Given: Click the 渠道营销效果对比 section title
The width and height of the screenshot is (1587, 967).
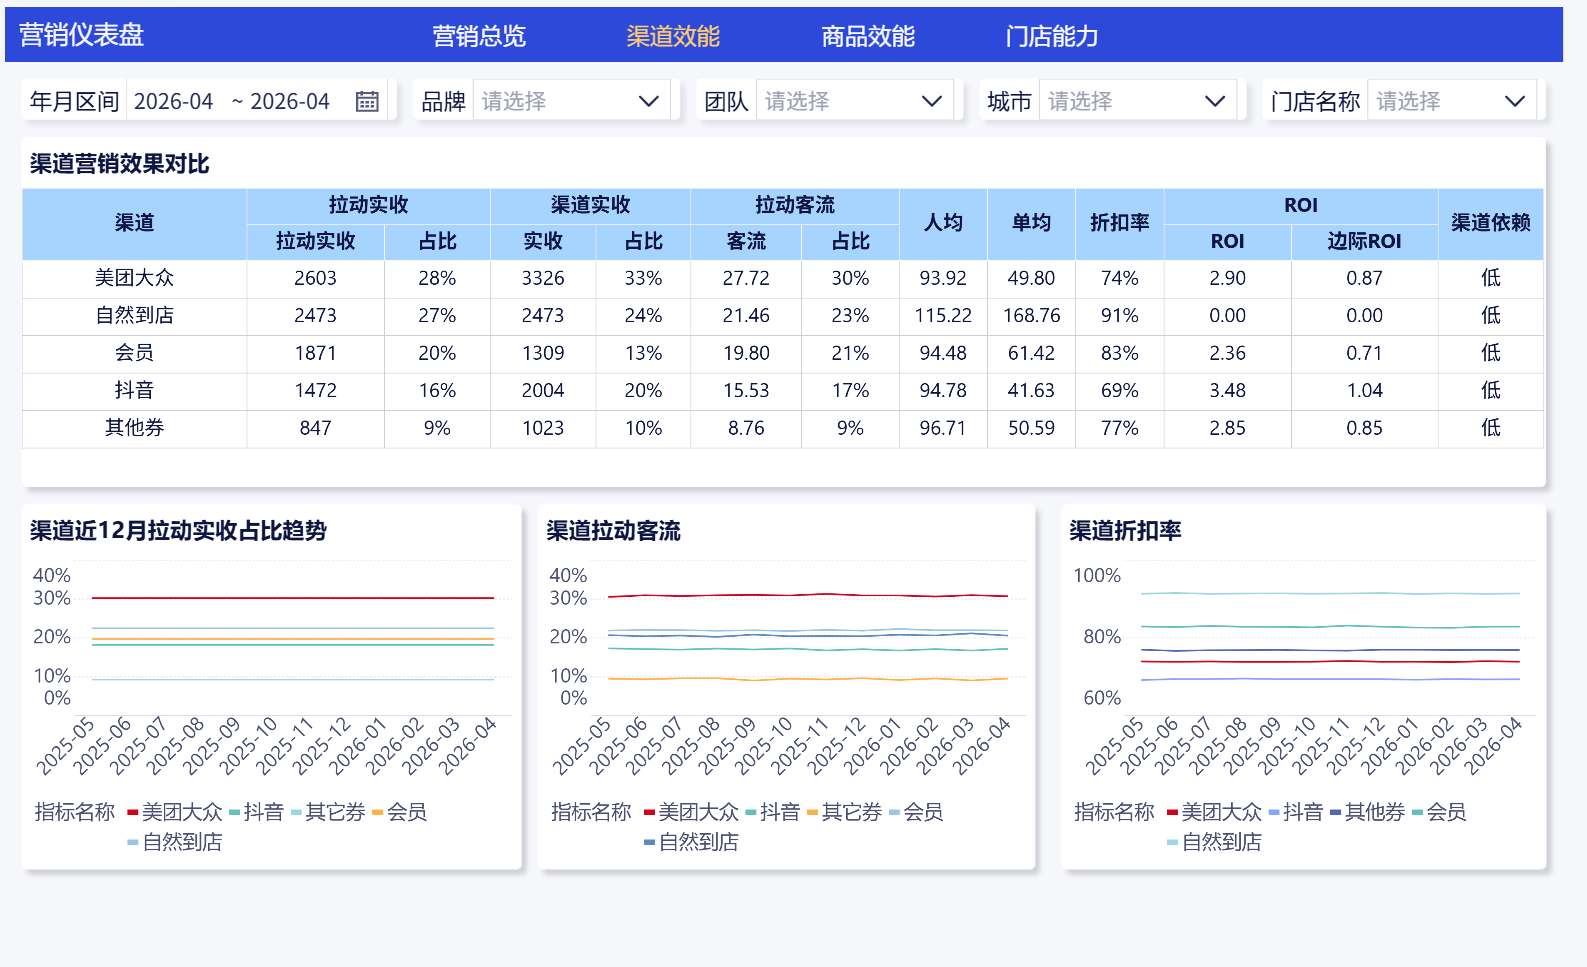Looking at the screenshot, I should point(119,164).
